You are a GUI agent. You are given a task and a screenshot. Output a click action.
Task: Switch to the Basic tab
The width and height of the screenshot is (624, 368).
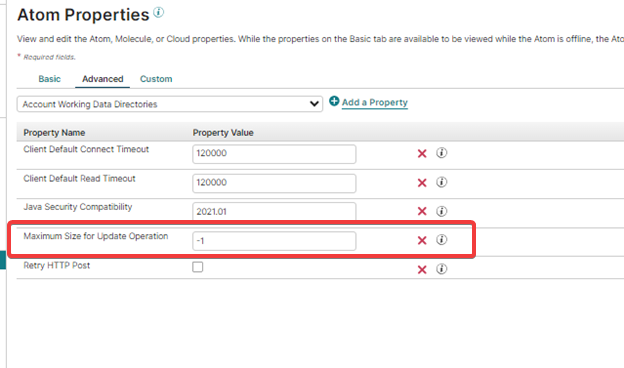(x=49, y=79)
